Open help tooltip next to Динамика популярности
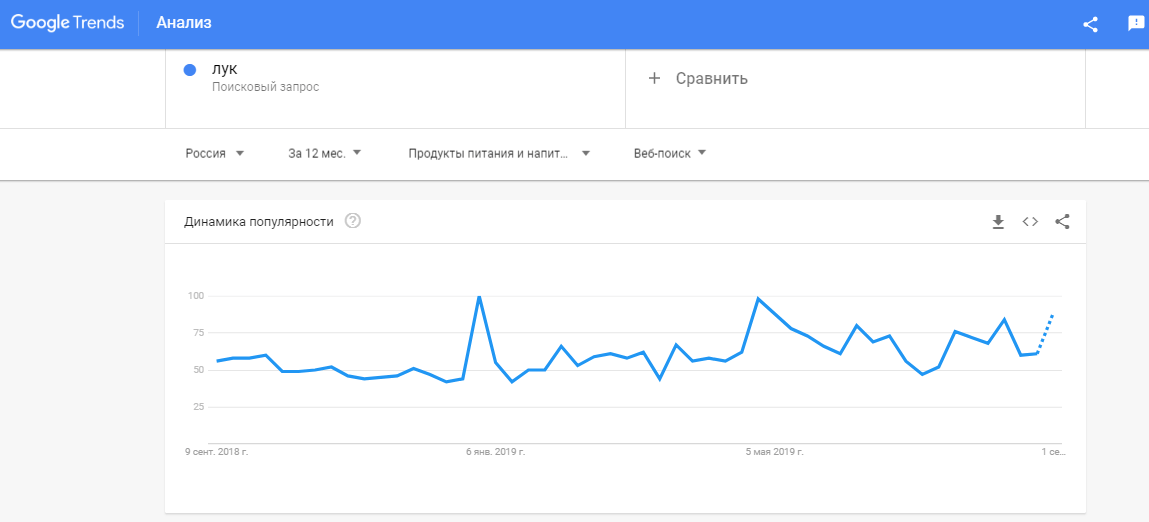The image size is (1149, 522). [352, 221]
